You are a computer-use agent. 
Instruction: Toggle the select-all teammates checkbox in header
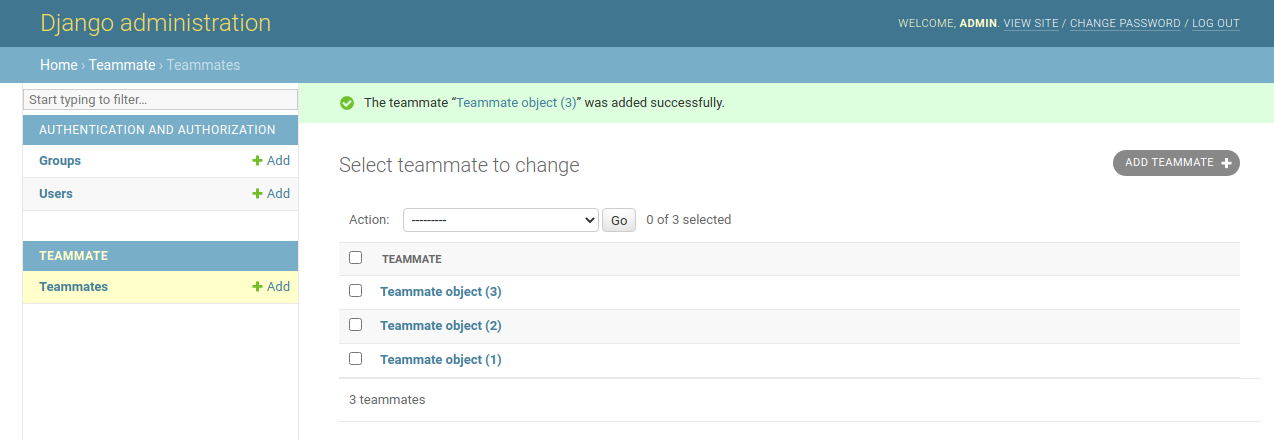[355, 258]
